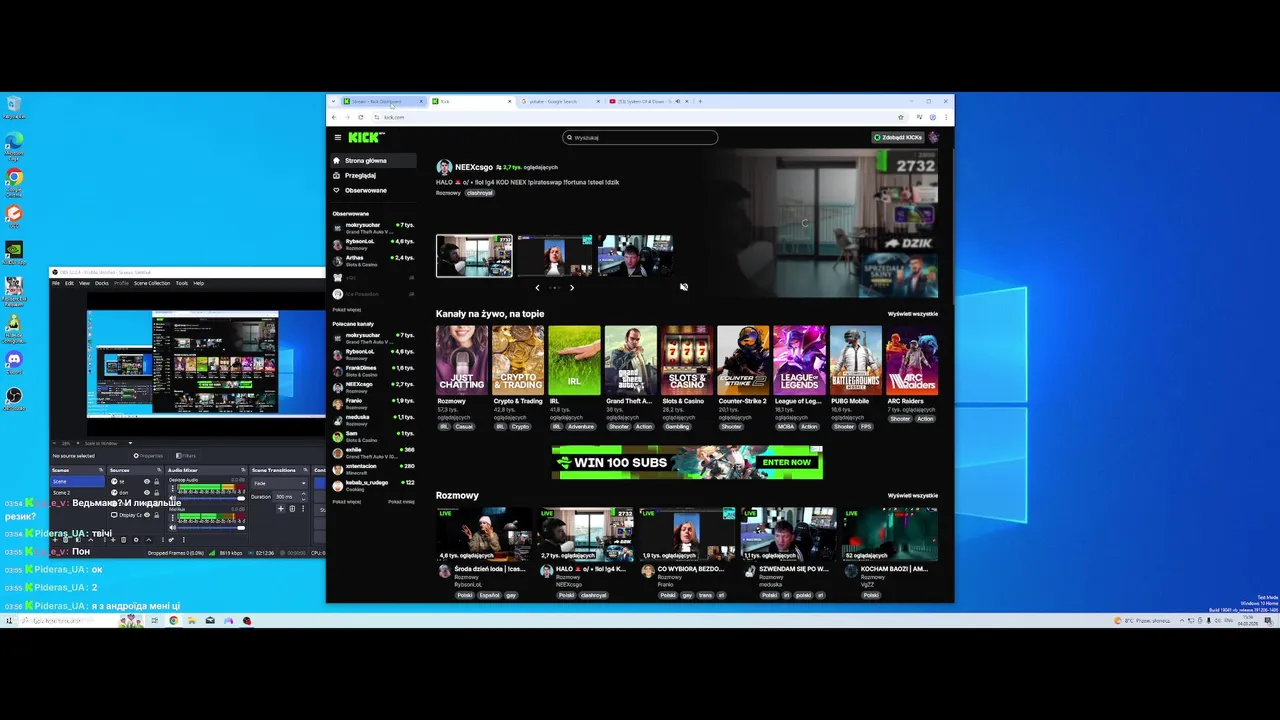Image resolution: width=1280 pixels, height=720 pixels.
Task: Open the OBS Fade transition dropdown
Action: [280, 483]
